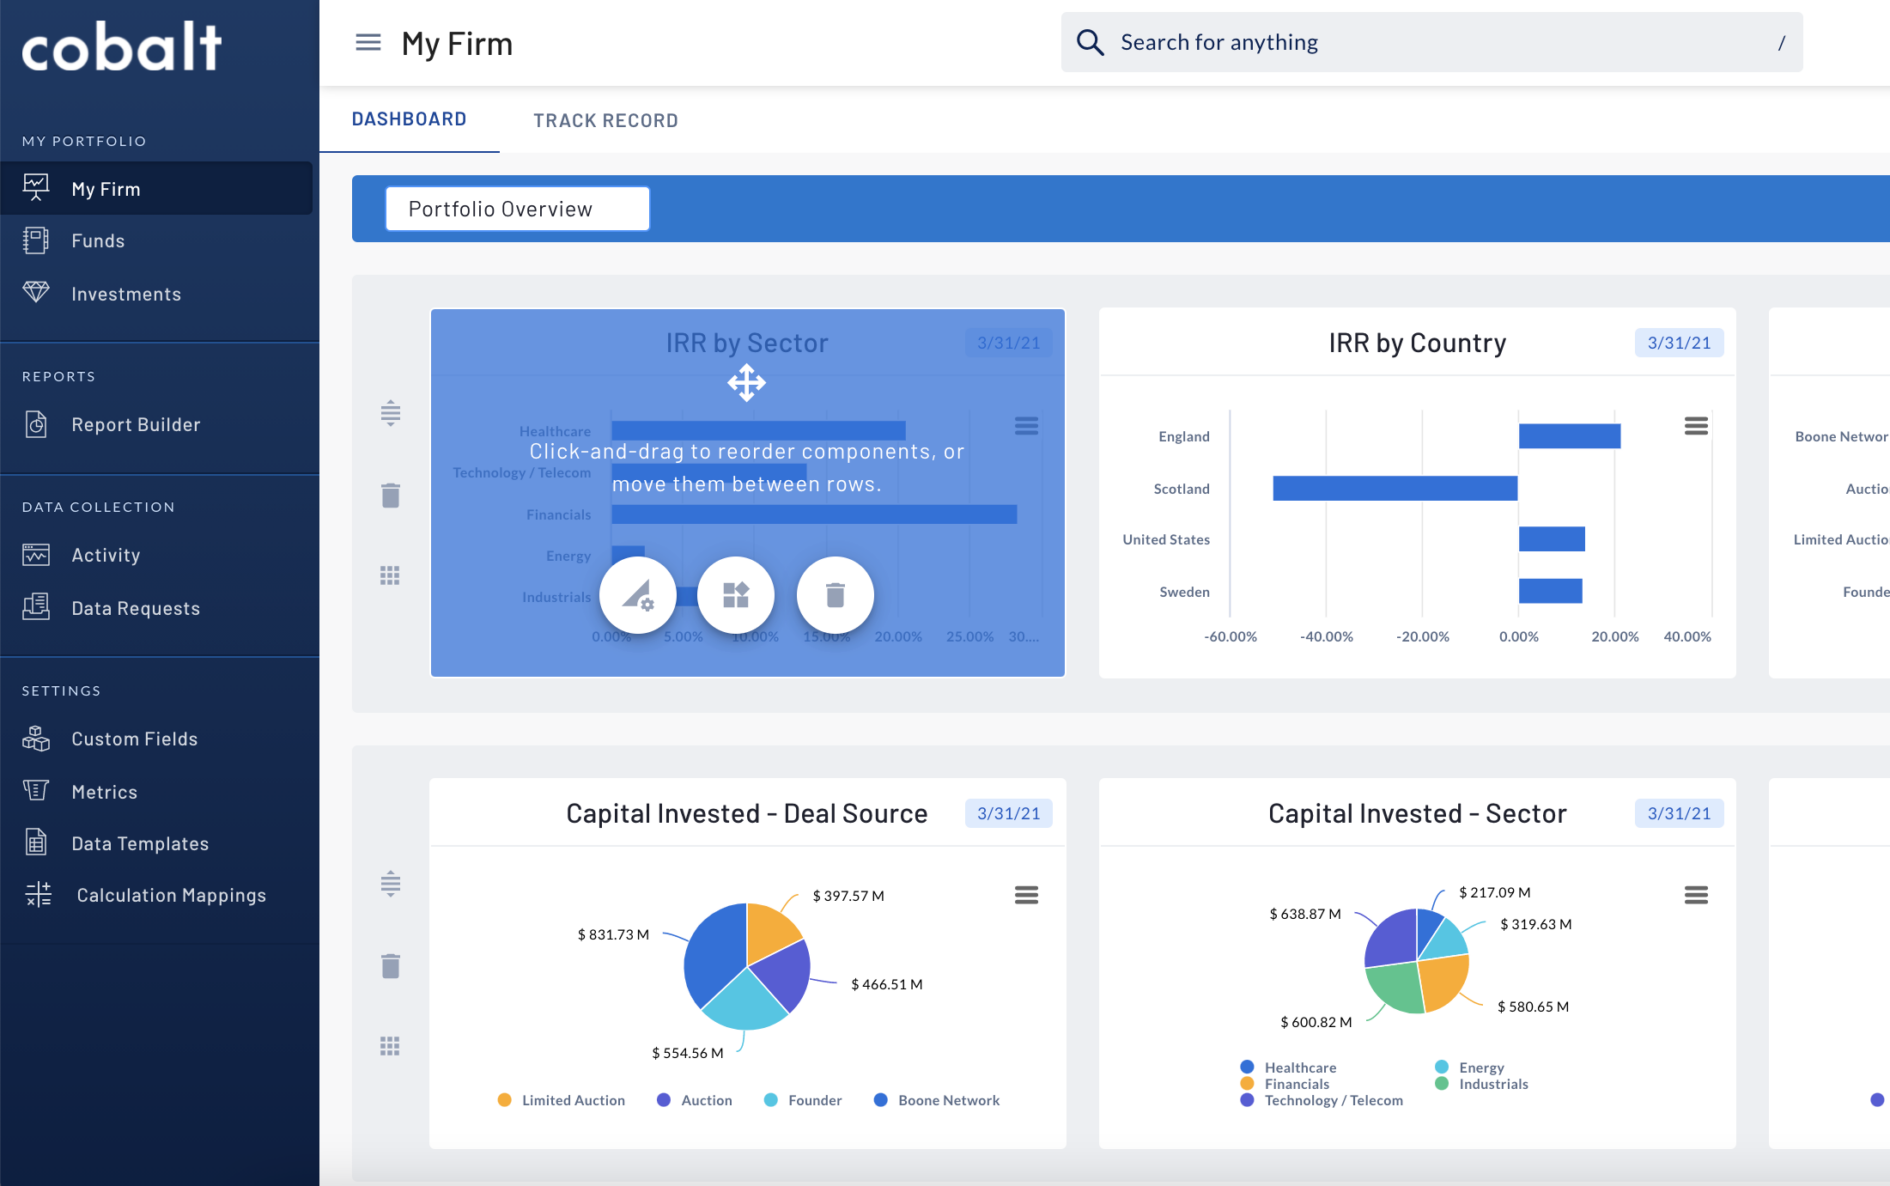
Task: Open chart menu on Capital Invested - Deal Source
Action: 1026,895
